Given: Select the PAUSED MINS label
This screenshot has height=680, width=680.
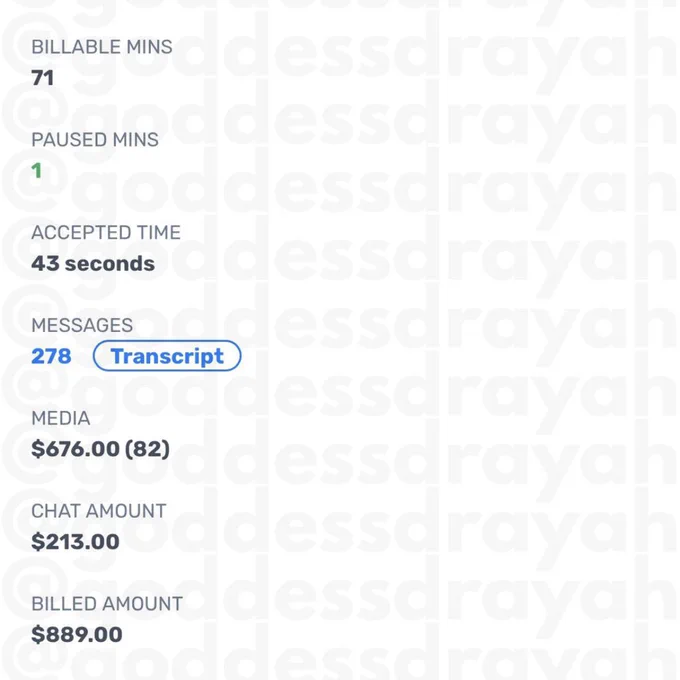Looking at the screenshot, I should click(x=95, y=140).
